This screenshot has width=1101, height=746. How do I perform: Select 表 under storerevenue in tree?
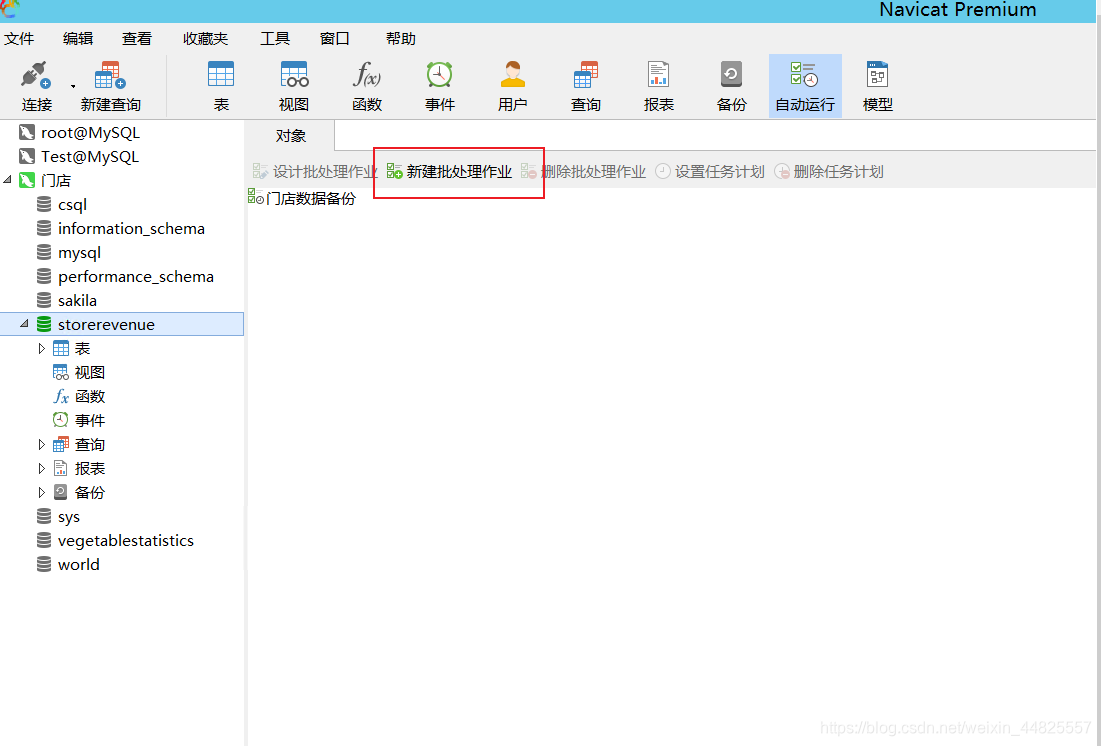[x=82, y=348]
